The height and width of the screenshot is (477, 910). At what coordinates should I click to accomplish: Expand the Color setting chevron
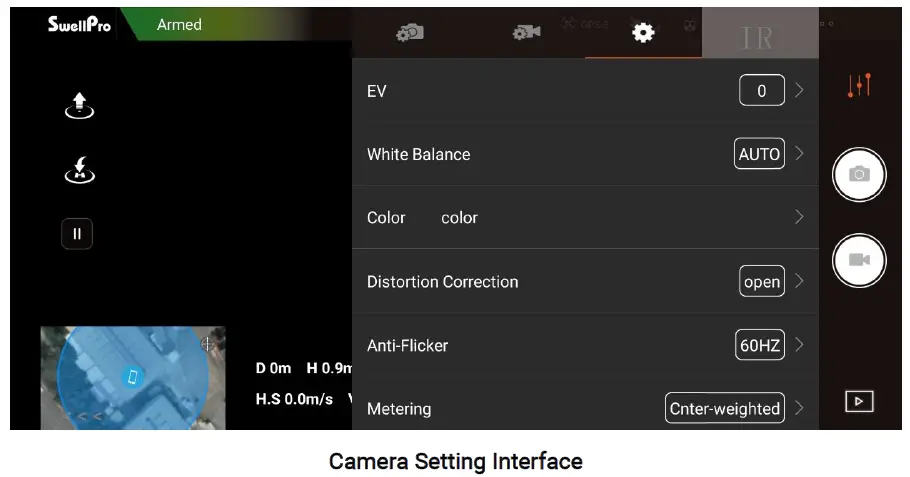point(799,217)
